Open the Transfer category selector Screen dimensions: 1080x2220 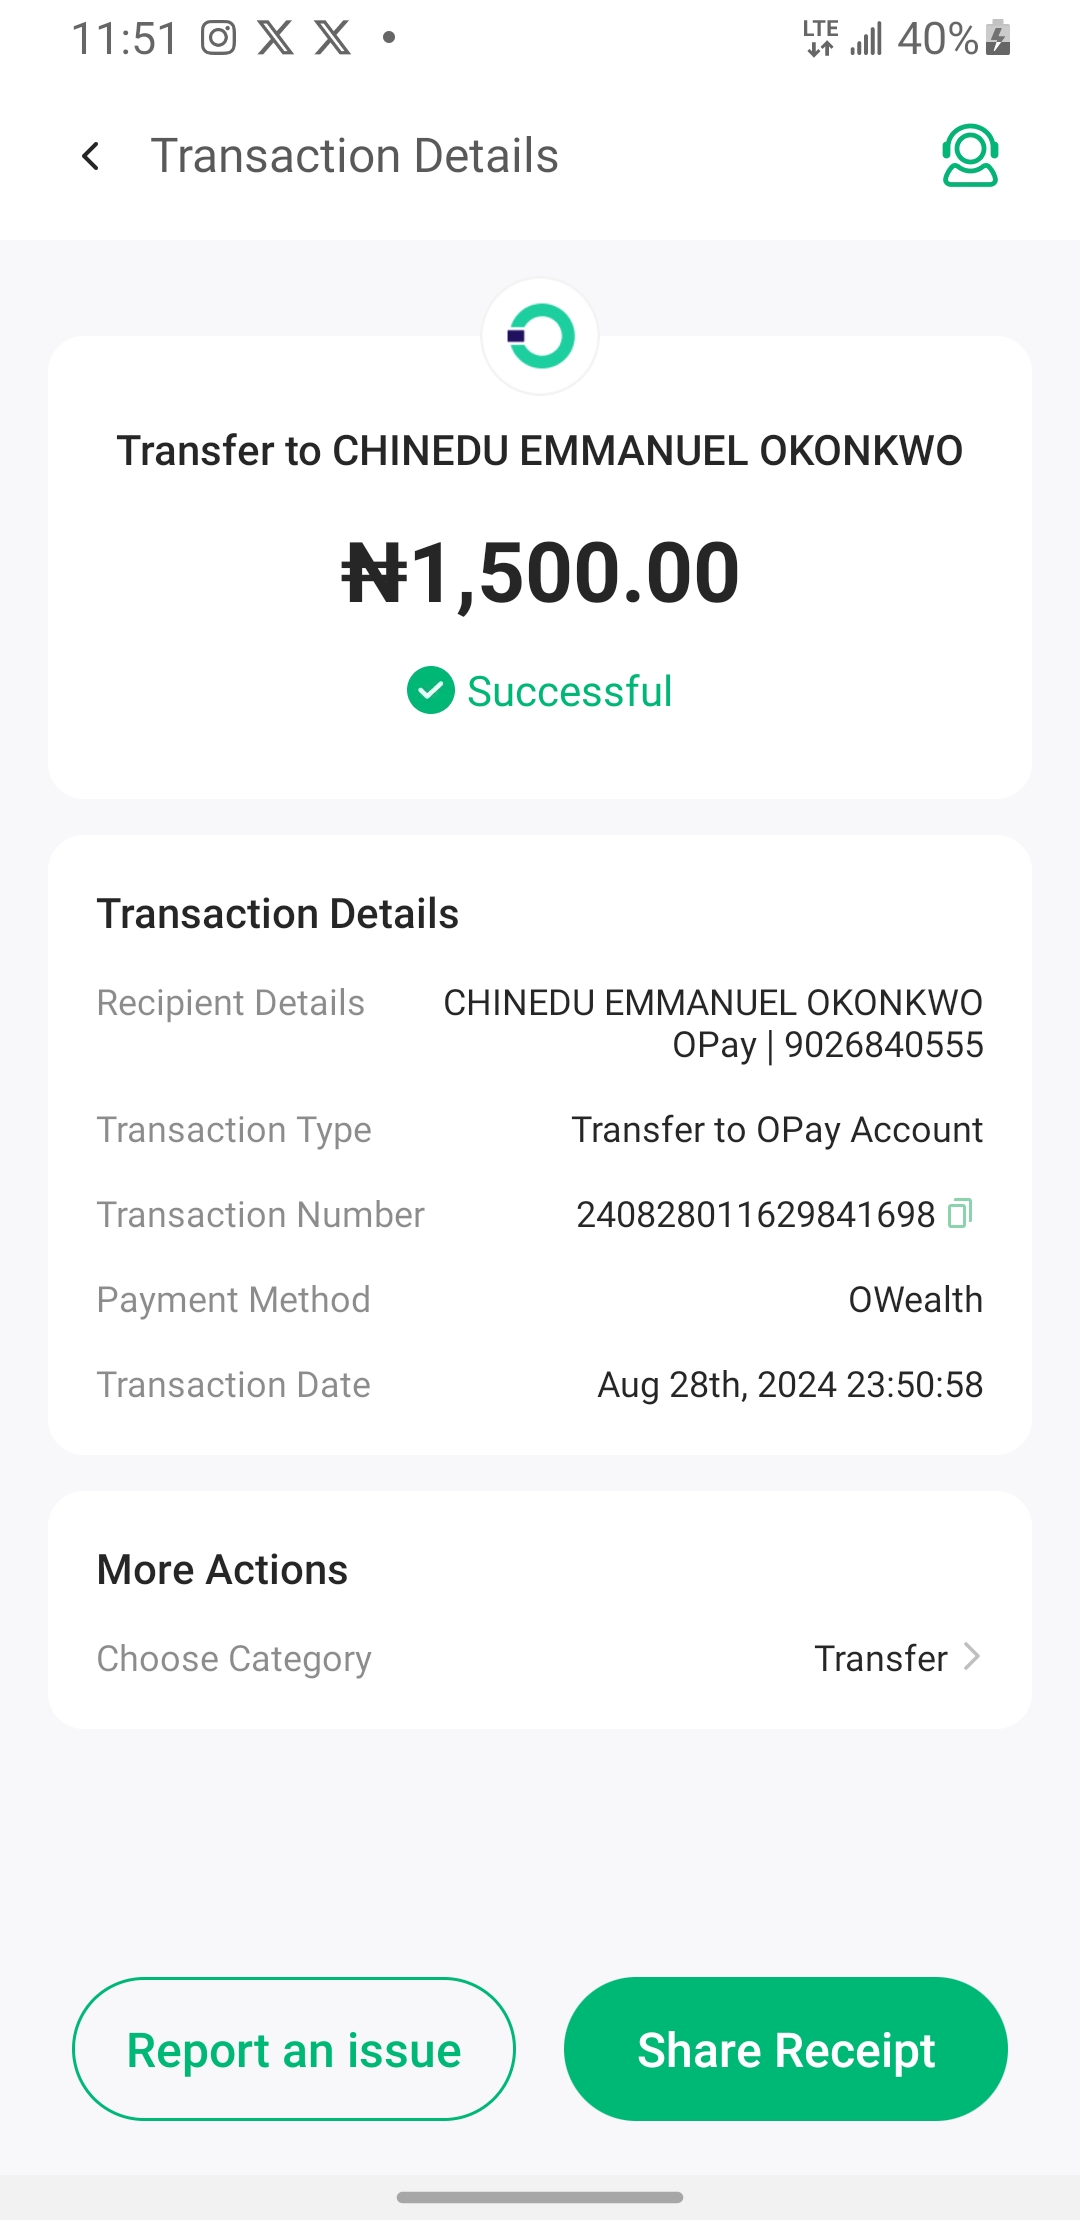click(881, 1658)
